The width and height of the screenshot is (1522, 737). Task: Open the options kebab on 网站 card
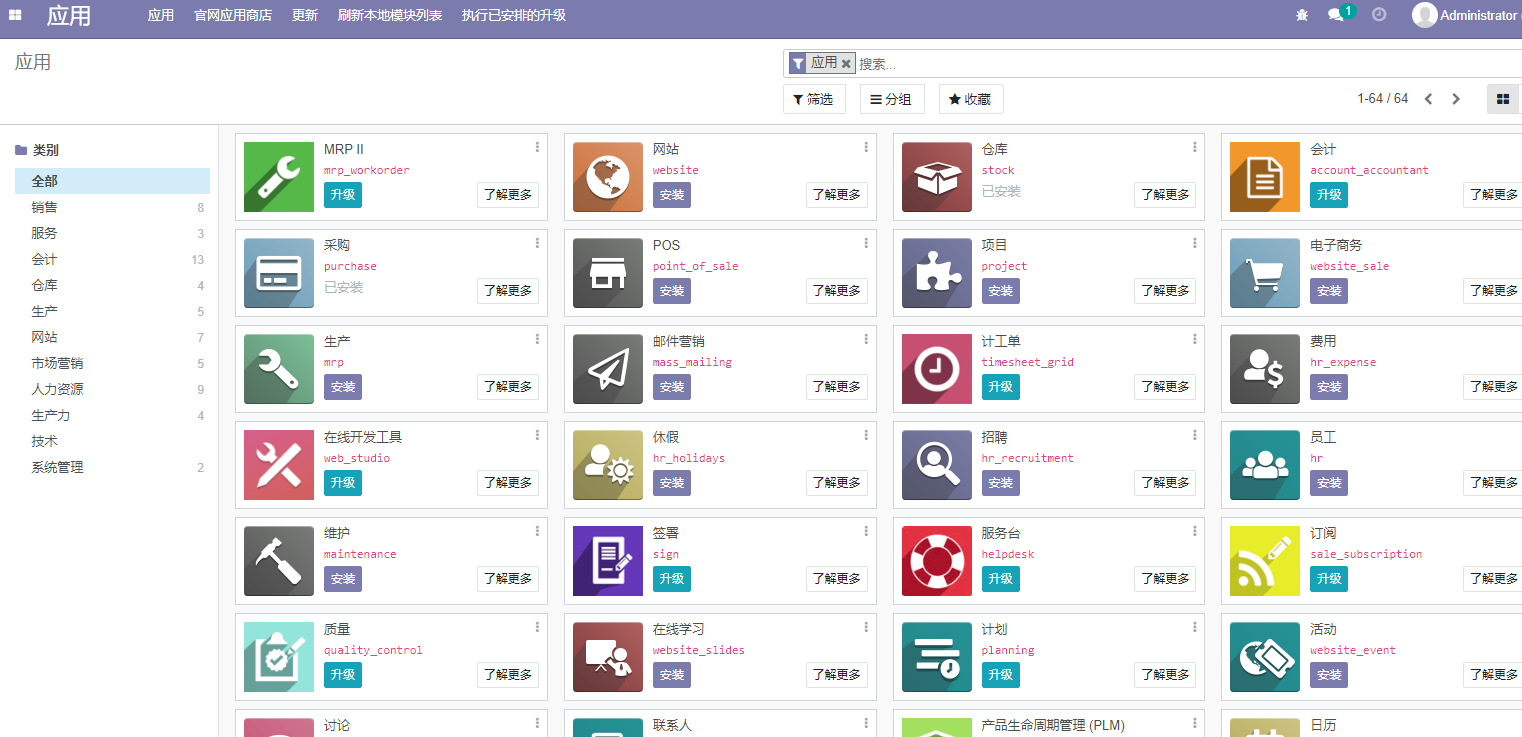pos(866,147)
